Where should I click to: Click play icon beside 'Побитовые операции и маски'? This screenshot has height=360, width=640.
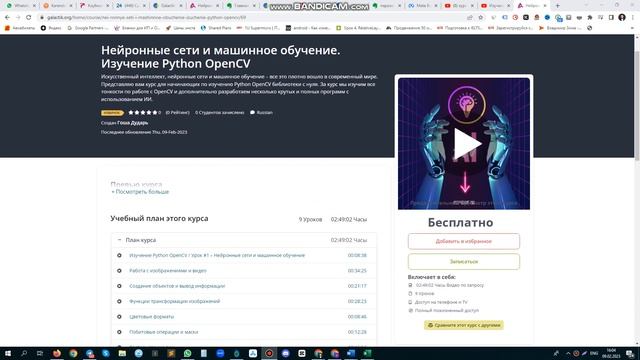[119, 332]
